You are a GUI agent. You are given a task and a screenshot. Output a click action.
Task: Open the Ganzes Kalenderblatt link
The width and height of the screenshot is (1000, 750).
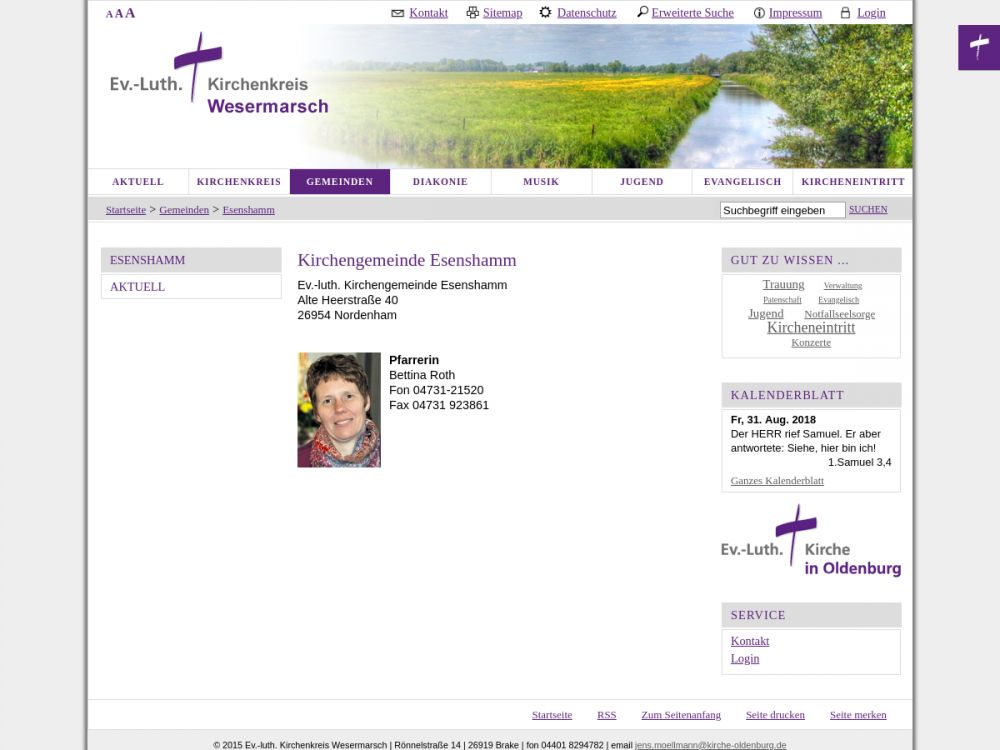[777, 481]
